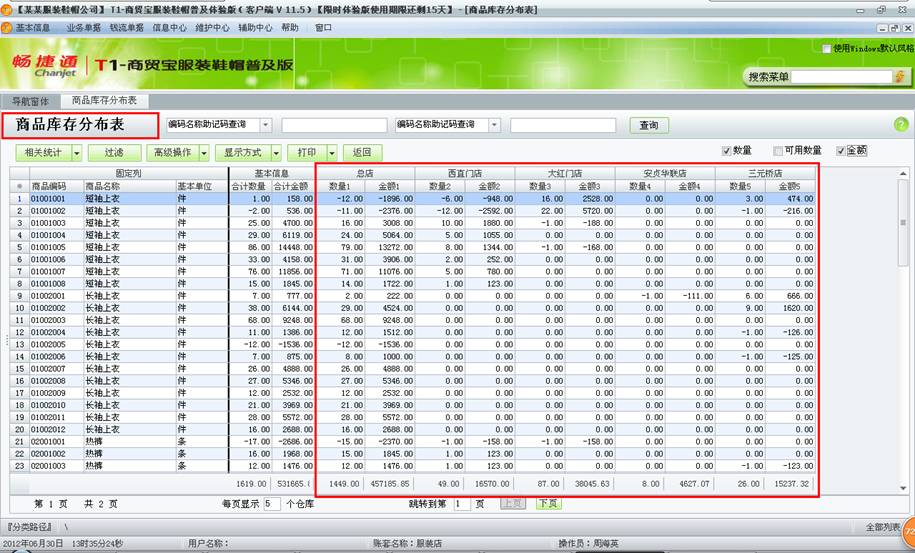Viewport: 915px width, 553px height.
Task: Focus the second query text field
Action: point(563,125)
